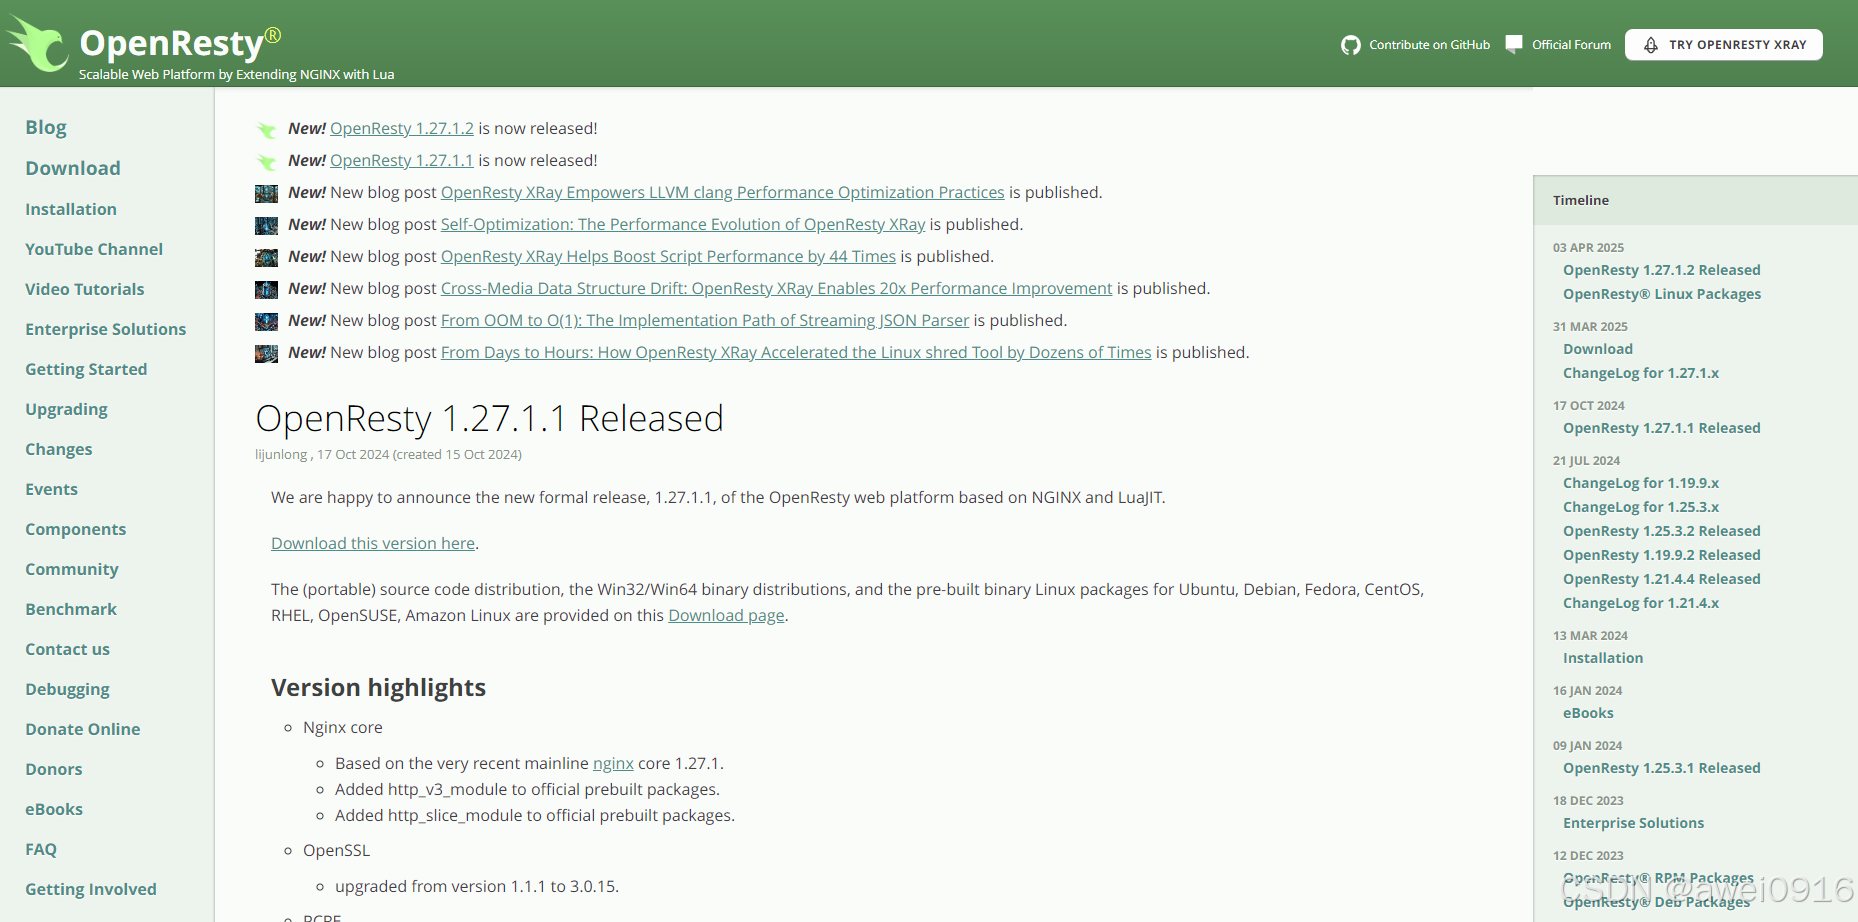
Task: Click the rocket icon in Try XRay button
Action: point(1651,45)
